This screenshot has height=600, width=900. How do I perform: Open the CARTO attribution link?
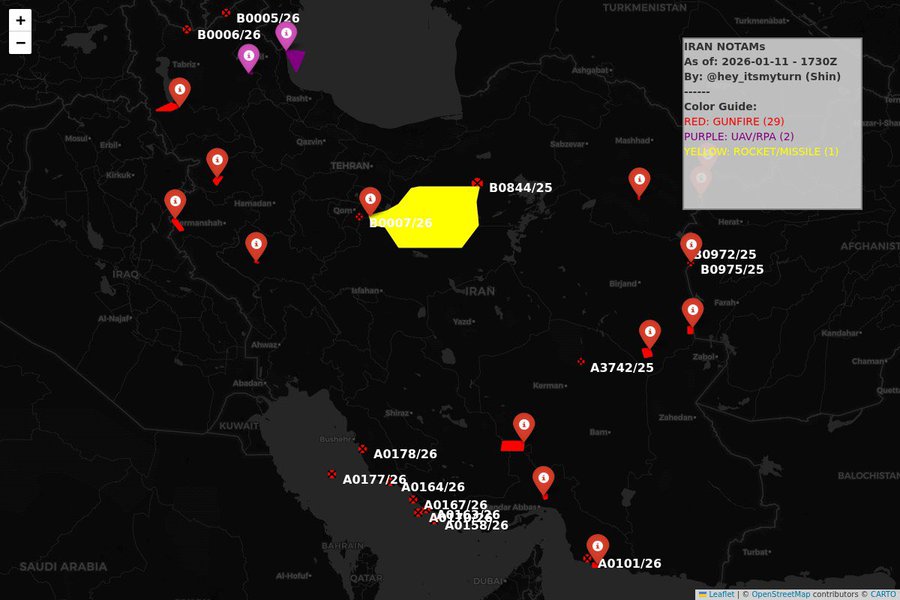[x=883, y=595]
